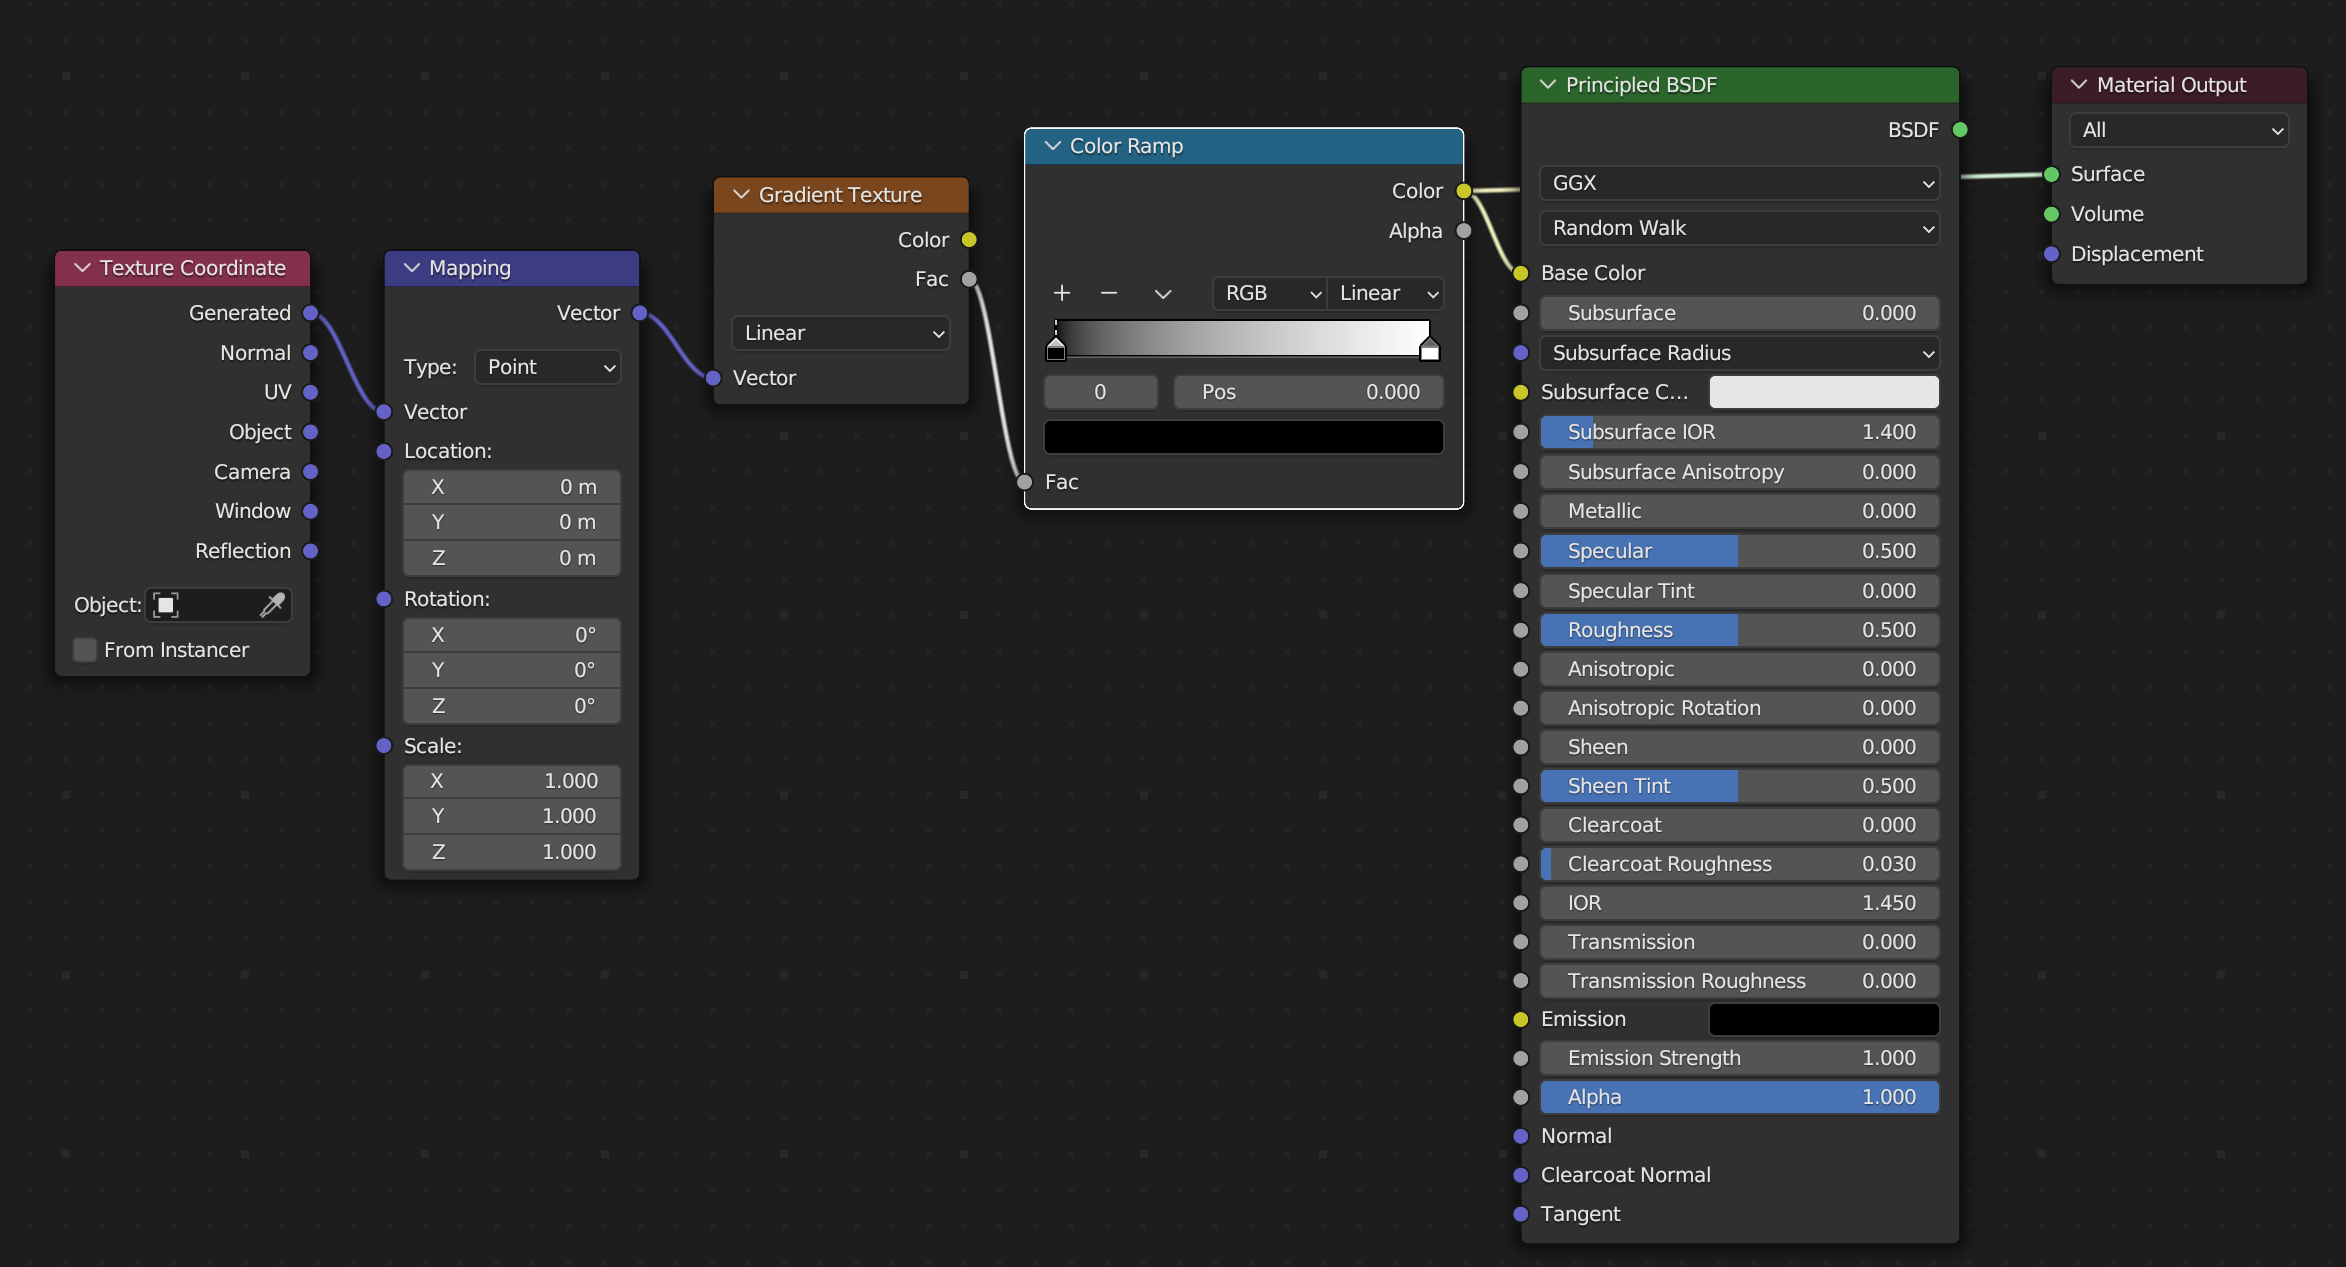2346x1267 pixels.
Task: Click the Generated output socket
Action: (311, 313)
